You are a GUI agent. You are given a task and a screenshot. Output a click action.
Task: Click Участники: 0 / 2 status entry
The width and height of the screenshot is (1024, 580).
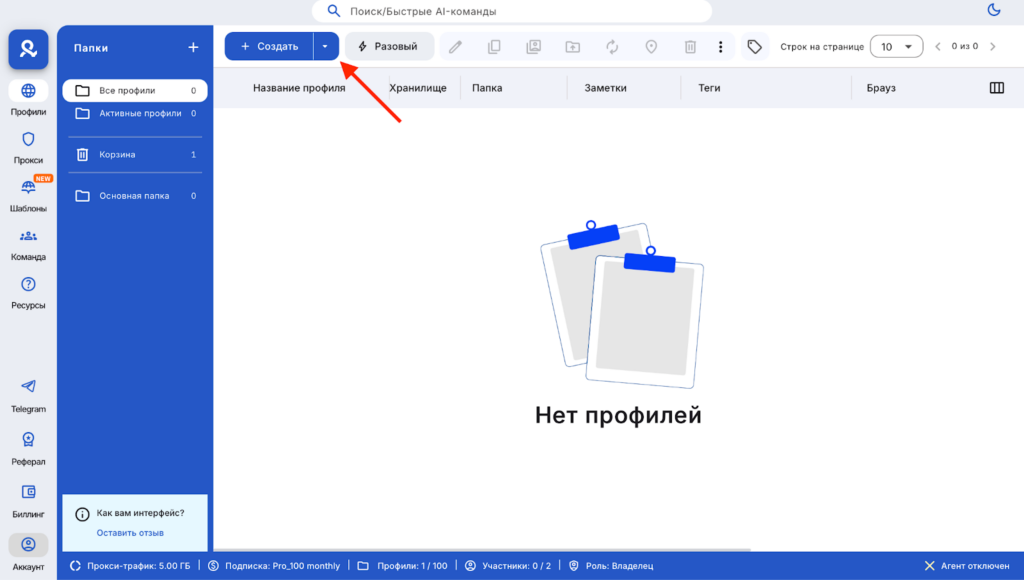coord(508,566)
